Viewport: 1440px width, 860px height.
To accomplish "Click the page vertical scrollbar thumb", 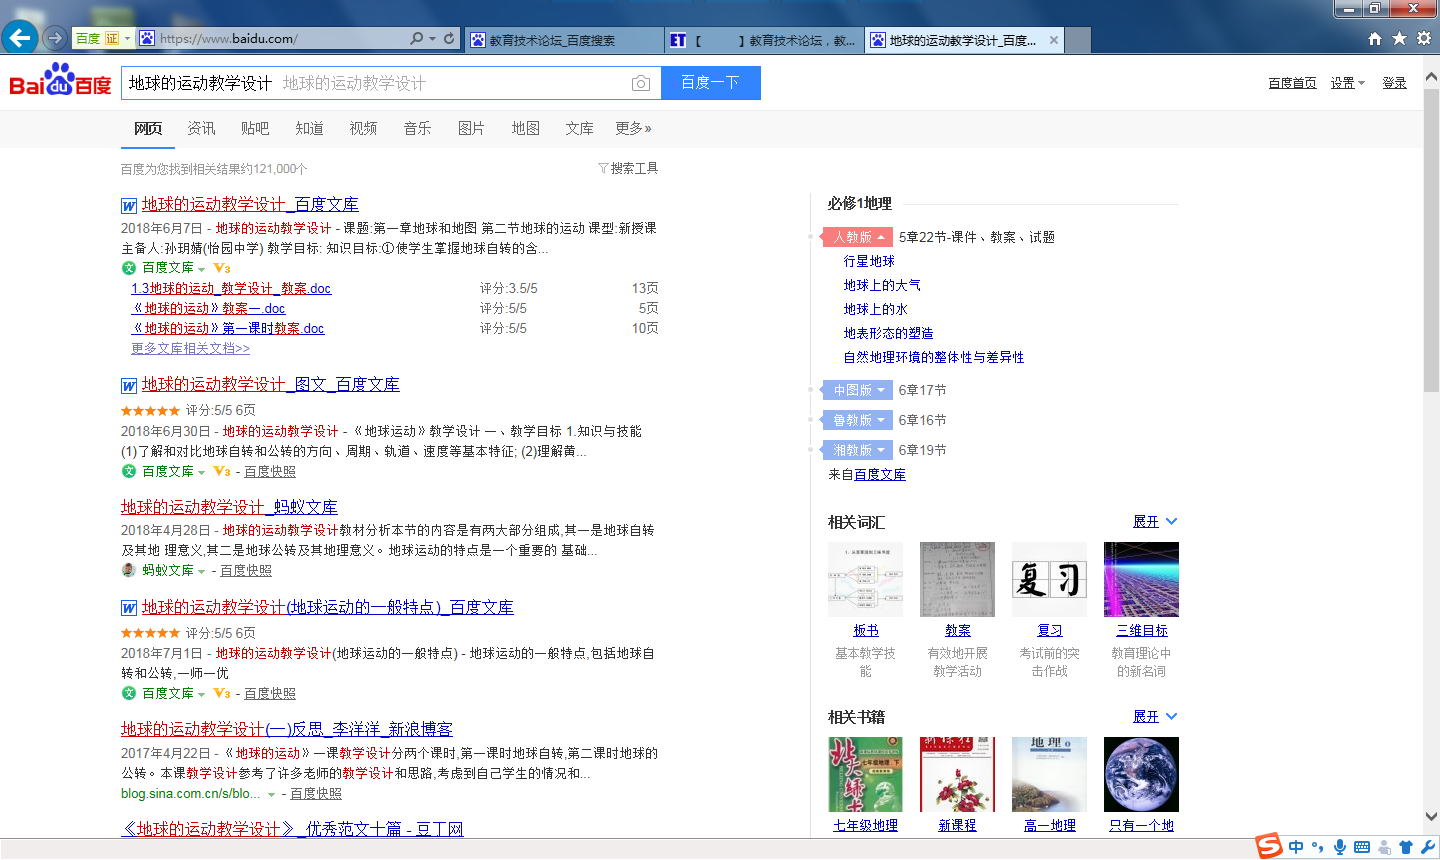I will pos(1431,240).
